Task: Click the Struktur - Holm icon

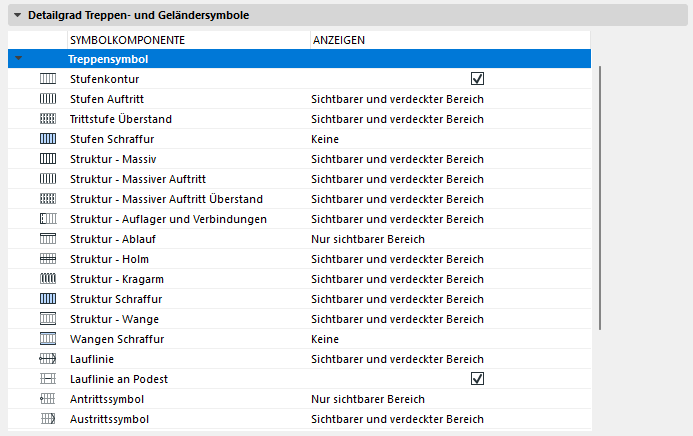Action: (x=48, y=259)
